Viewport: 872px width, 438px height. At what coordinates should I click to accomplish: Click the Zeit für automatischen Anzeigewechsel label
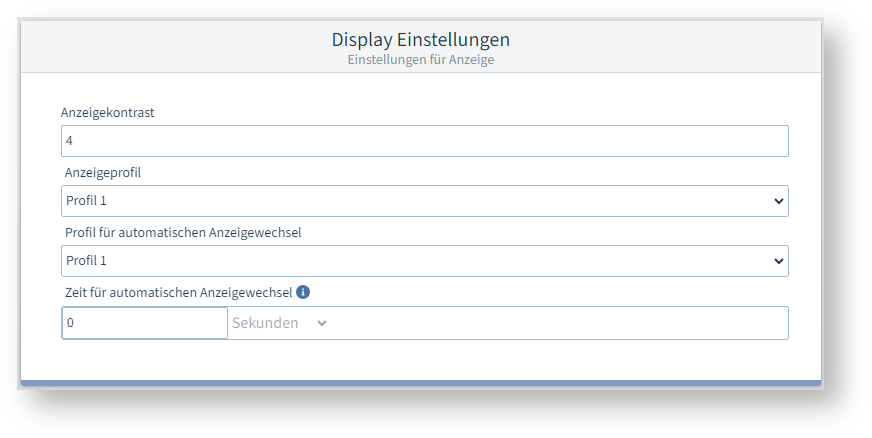(178, 293)
